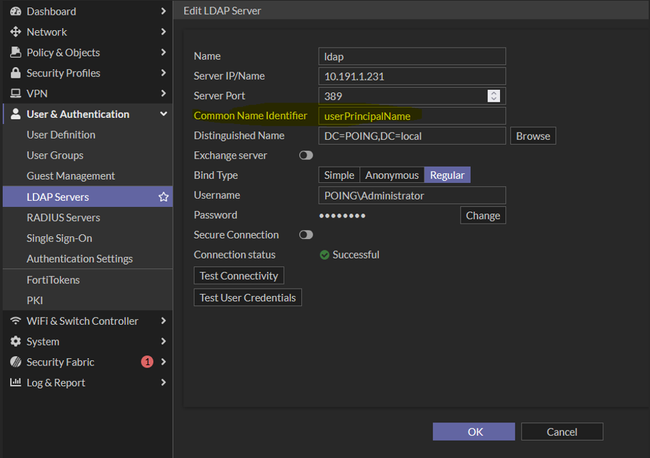Select the Simple bind type
Viewport: 650px width, 458px height.
tap(338, 175)
